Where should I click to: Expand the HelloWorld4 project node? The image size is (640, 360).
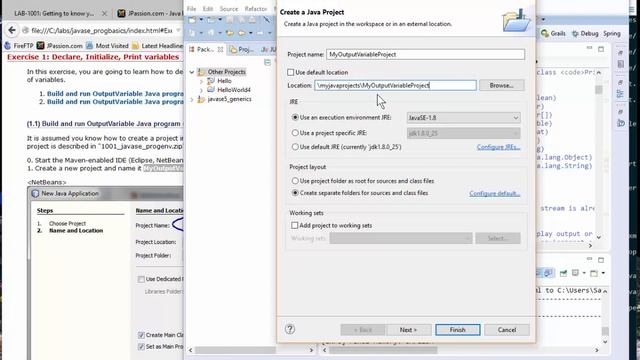point(201,90)
